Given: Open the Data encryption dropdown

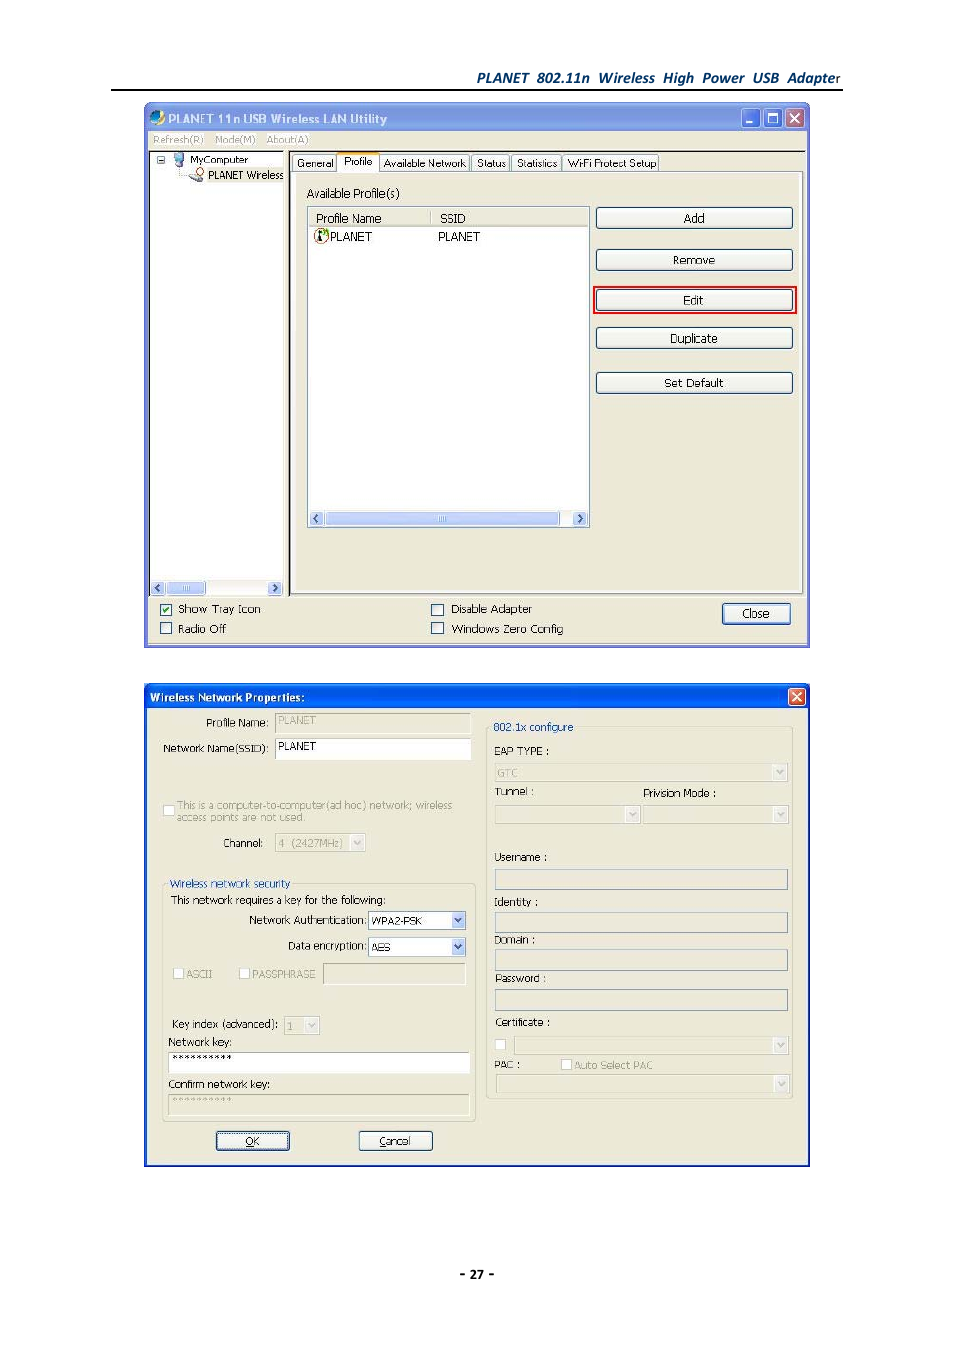Looking at the screenshot, I should coord(458,946).
